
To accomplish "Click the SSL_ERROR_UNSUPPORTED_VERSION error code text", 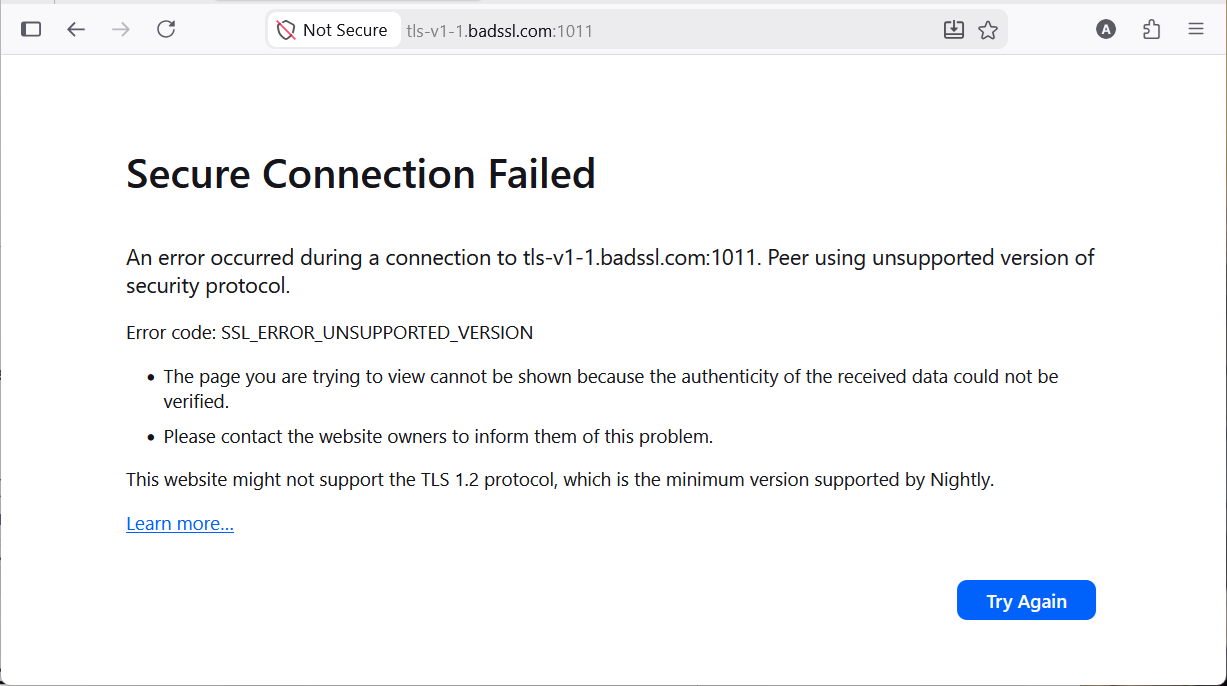I will coord(377,332).
